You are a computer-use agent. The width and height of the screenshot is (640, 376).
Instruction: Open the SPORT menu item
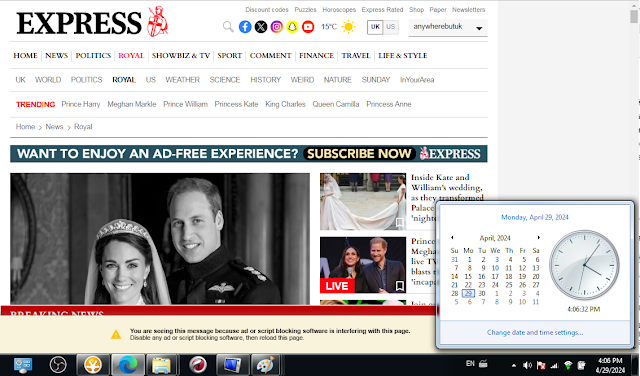[x=229, y=56]
